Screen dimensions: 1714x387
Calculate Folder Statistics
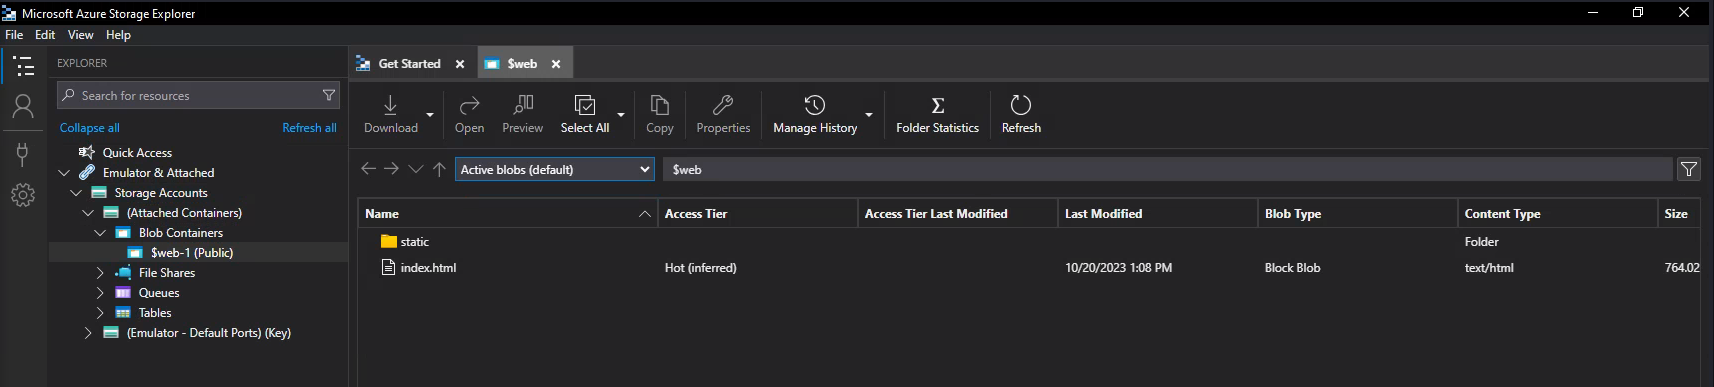(937, 114)
